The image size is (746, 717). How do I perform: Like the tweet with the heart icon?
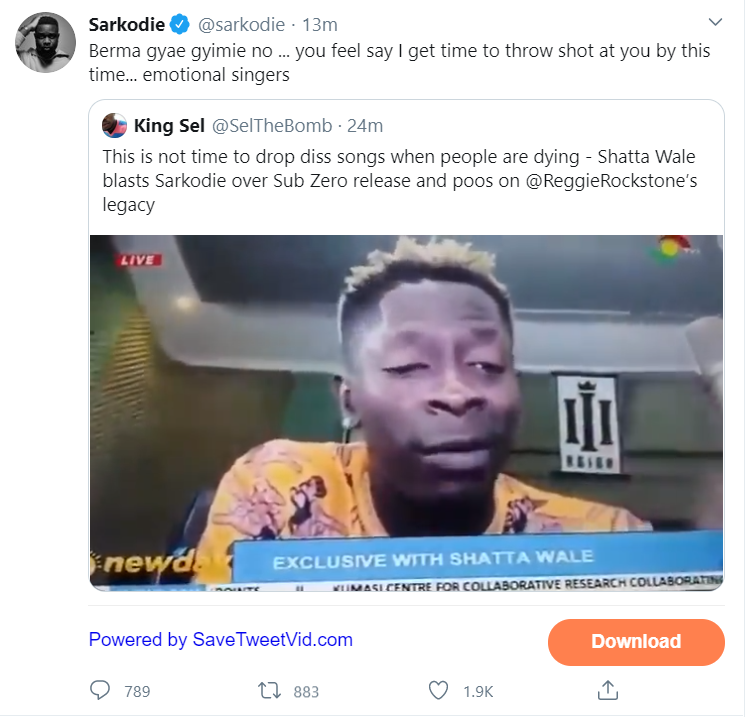pos(437,690)
